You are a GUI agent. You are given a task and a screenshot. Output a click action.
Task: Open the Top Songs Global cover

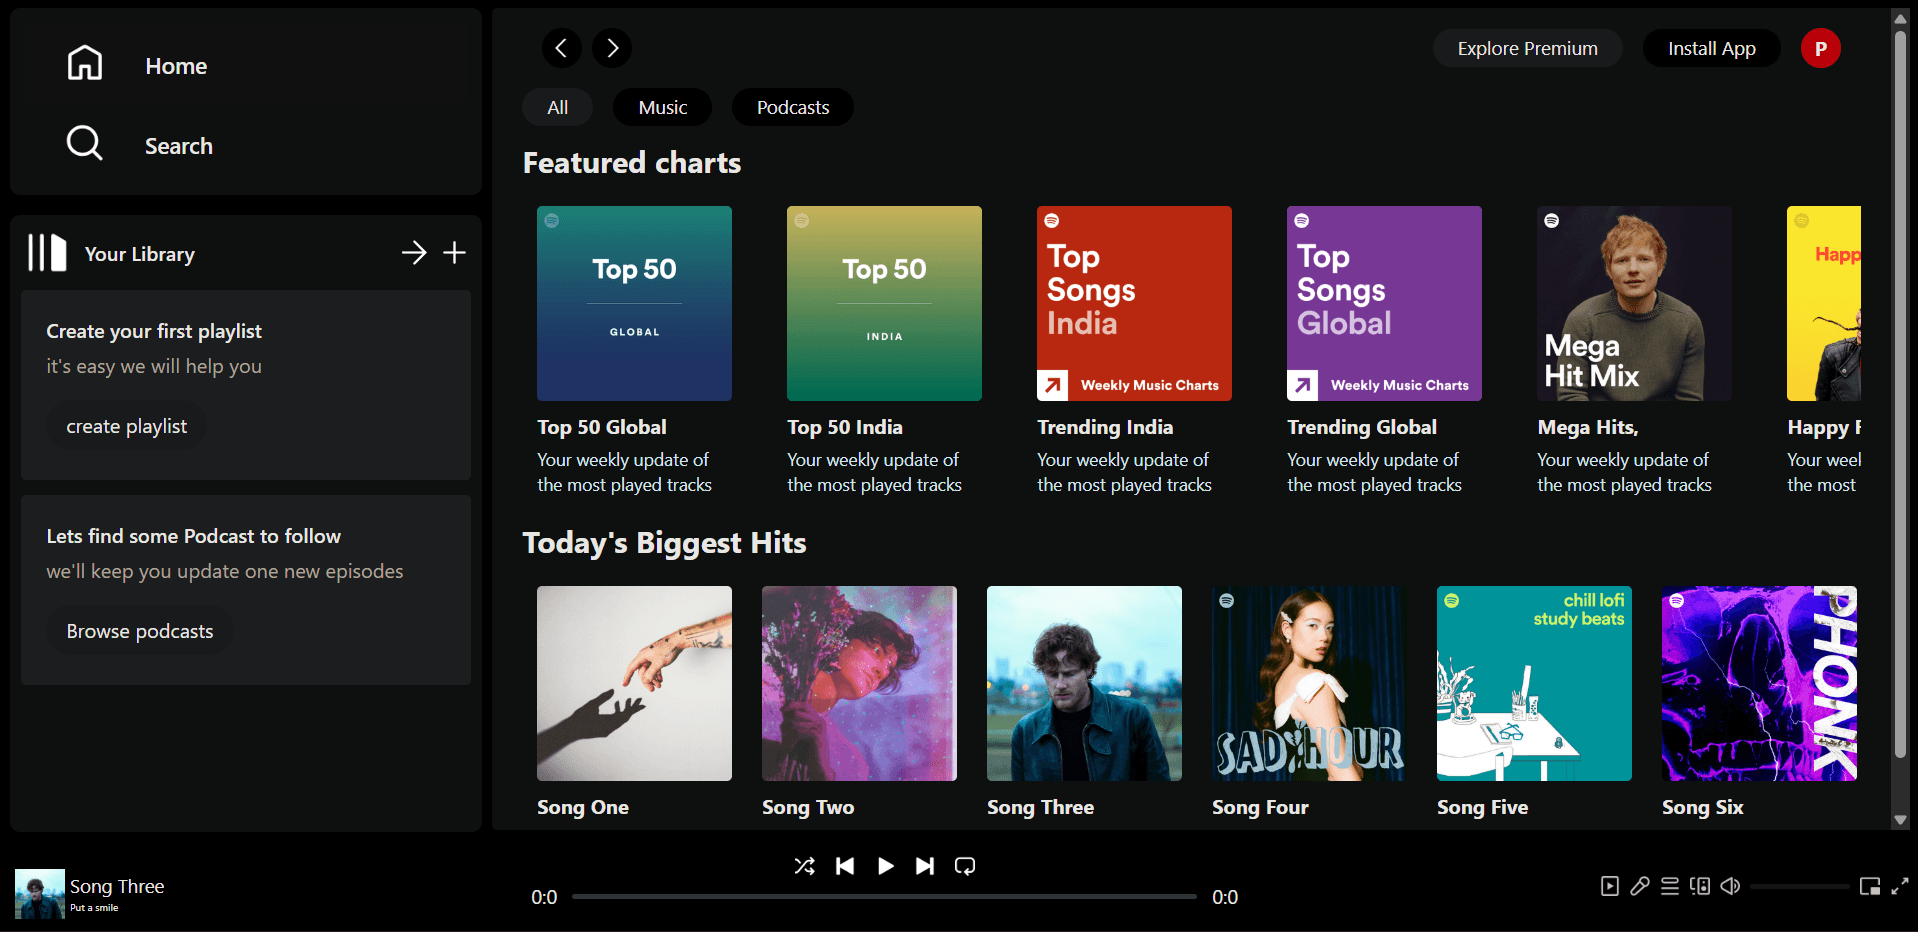click(1384, 303)
